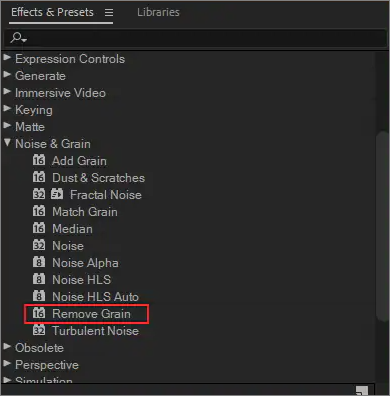
Task: Expand the Matte category
Action: (x=7, y=126)
